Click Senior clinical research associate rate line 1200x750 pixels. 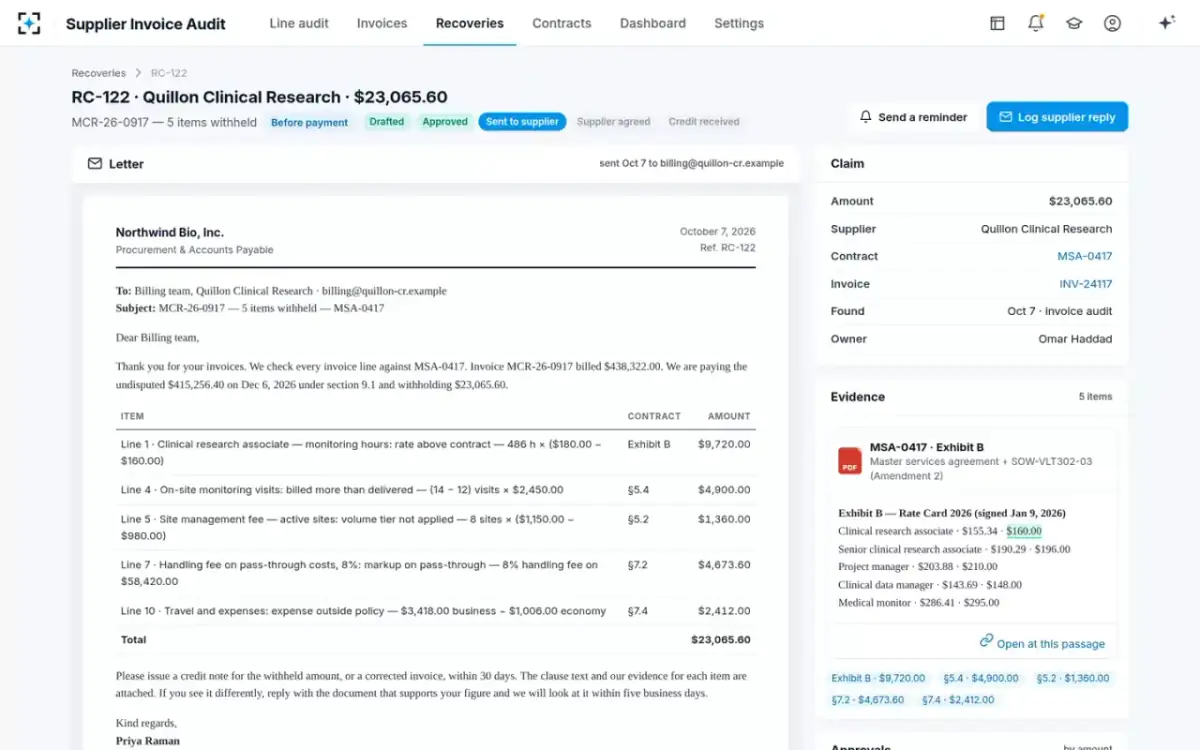pos(954,549)
